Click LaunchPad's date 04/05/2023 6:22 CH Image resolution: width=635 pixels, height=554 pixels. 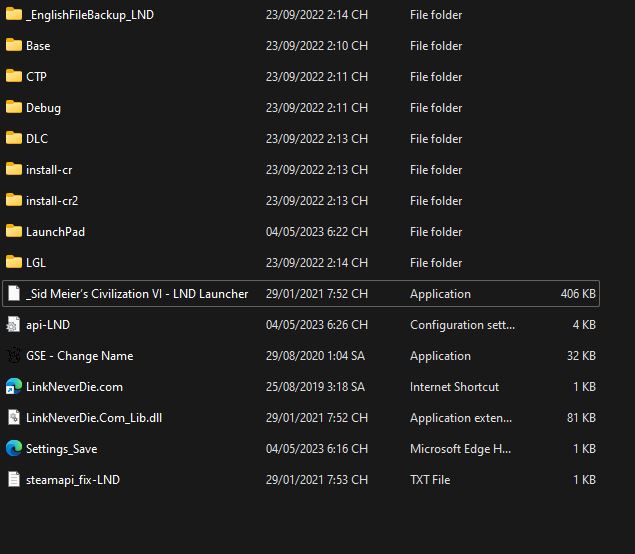coord(317,232)
